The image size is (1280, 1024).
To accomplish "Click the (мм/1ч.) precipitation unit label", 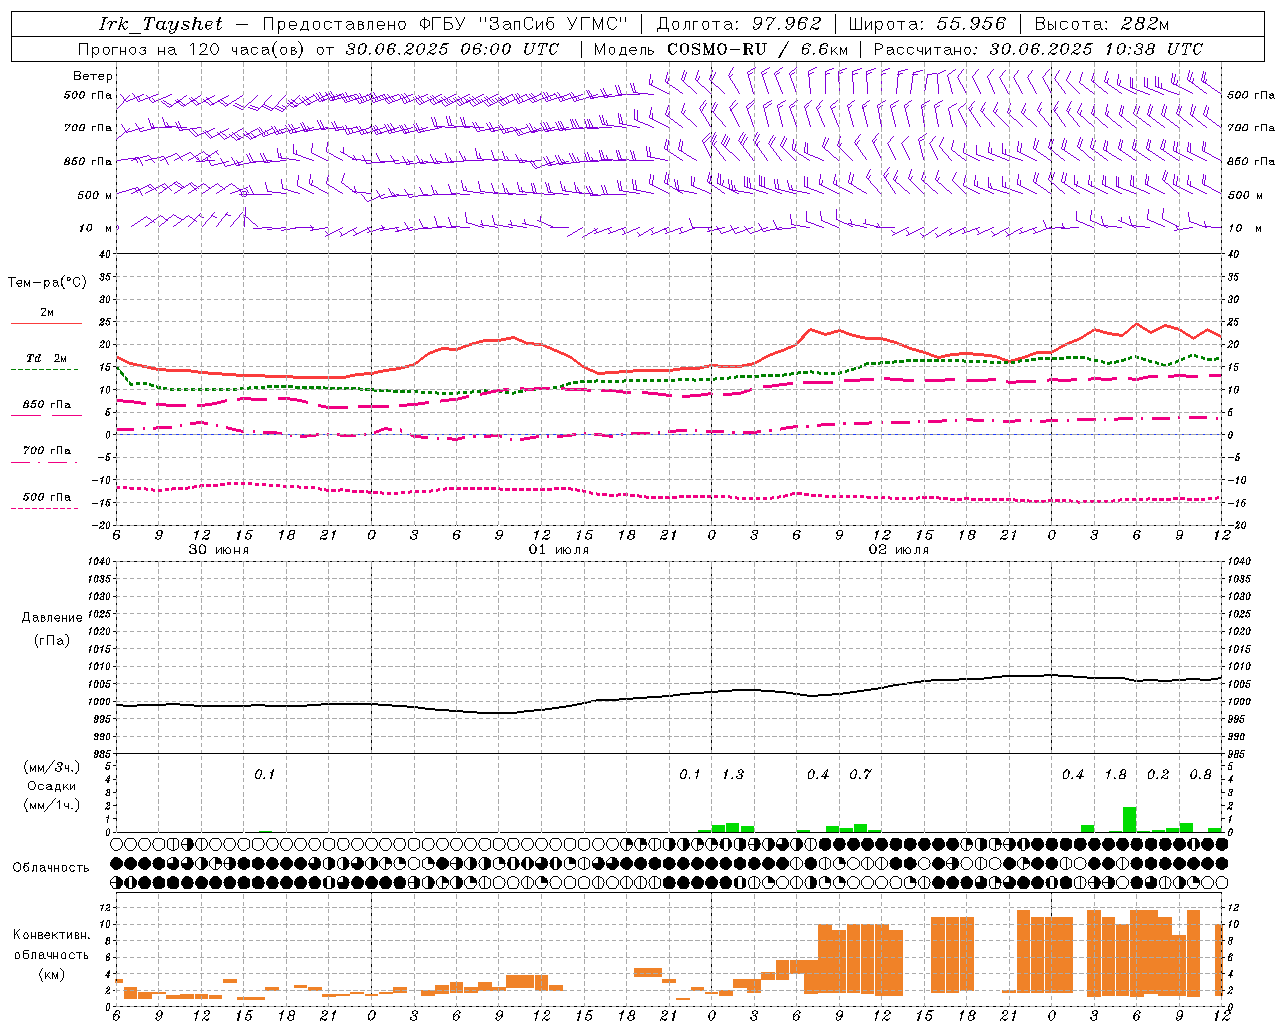I will [51, 805].
